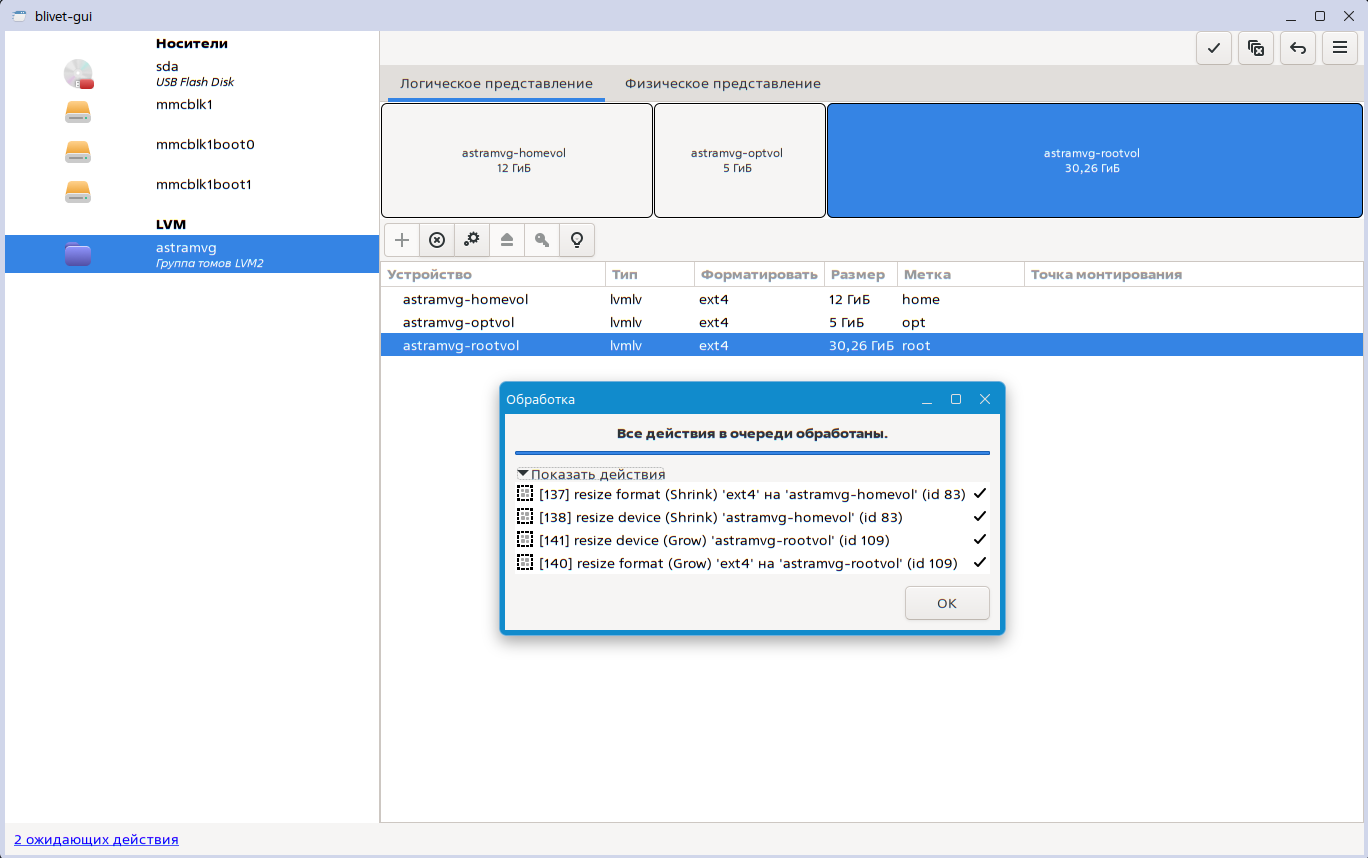This screenshot has width=1368, height=858.
Task: Undo last action with the arrow icon
Action: [x=1297, y=48]
